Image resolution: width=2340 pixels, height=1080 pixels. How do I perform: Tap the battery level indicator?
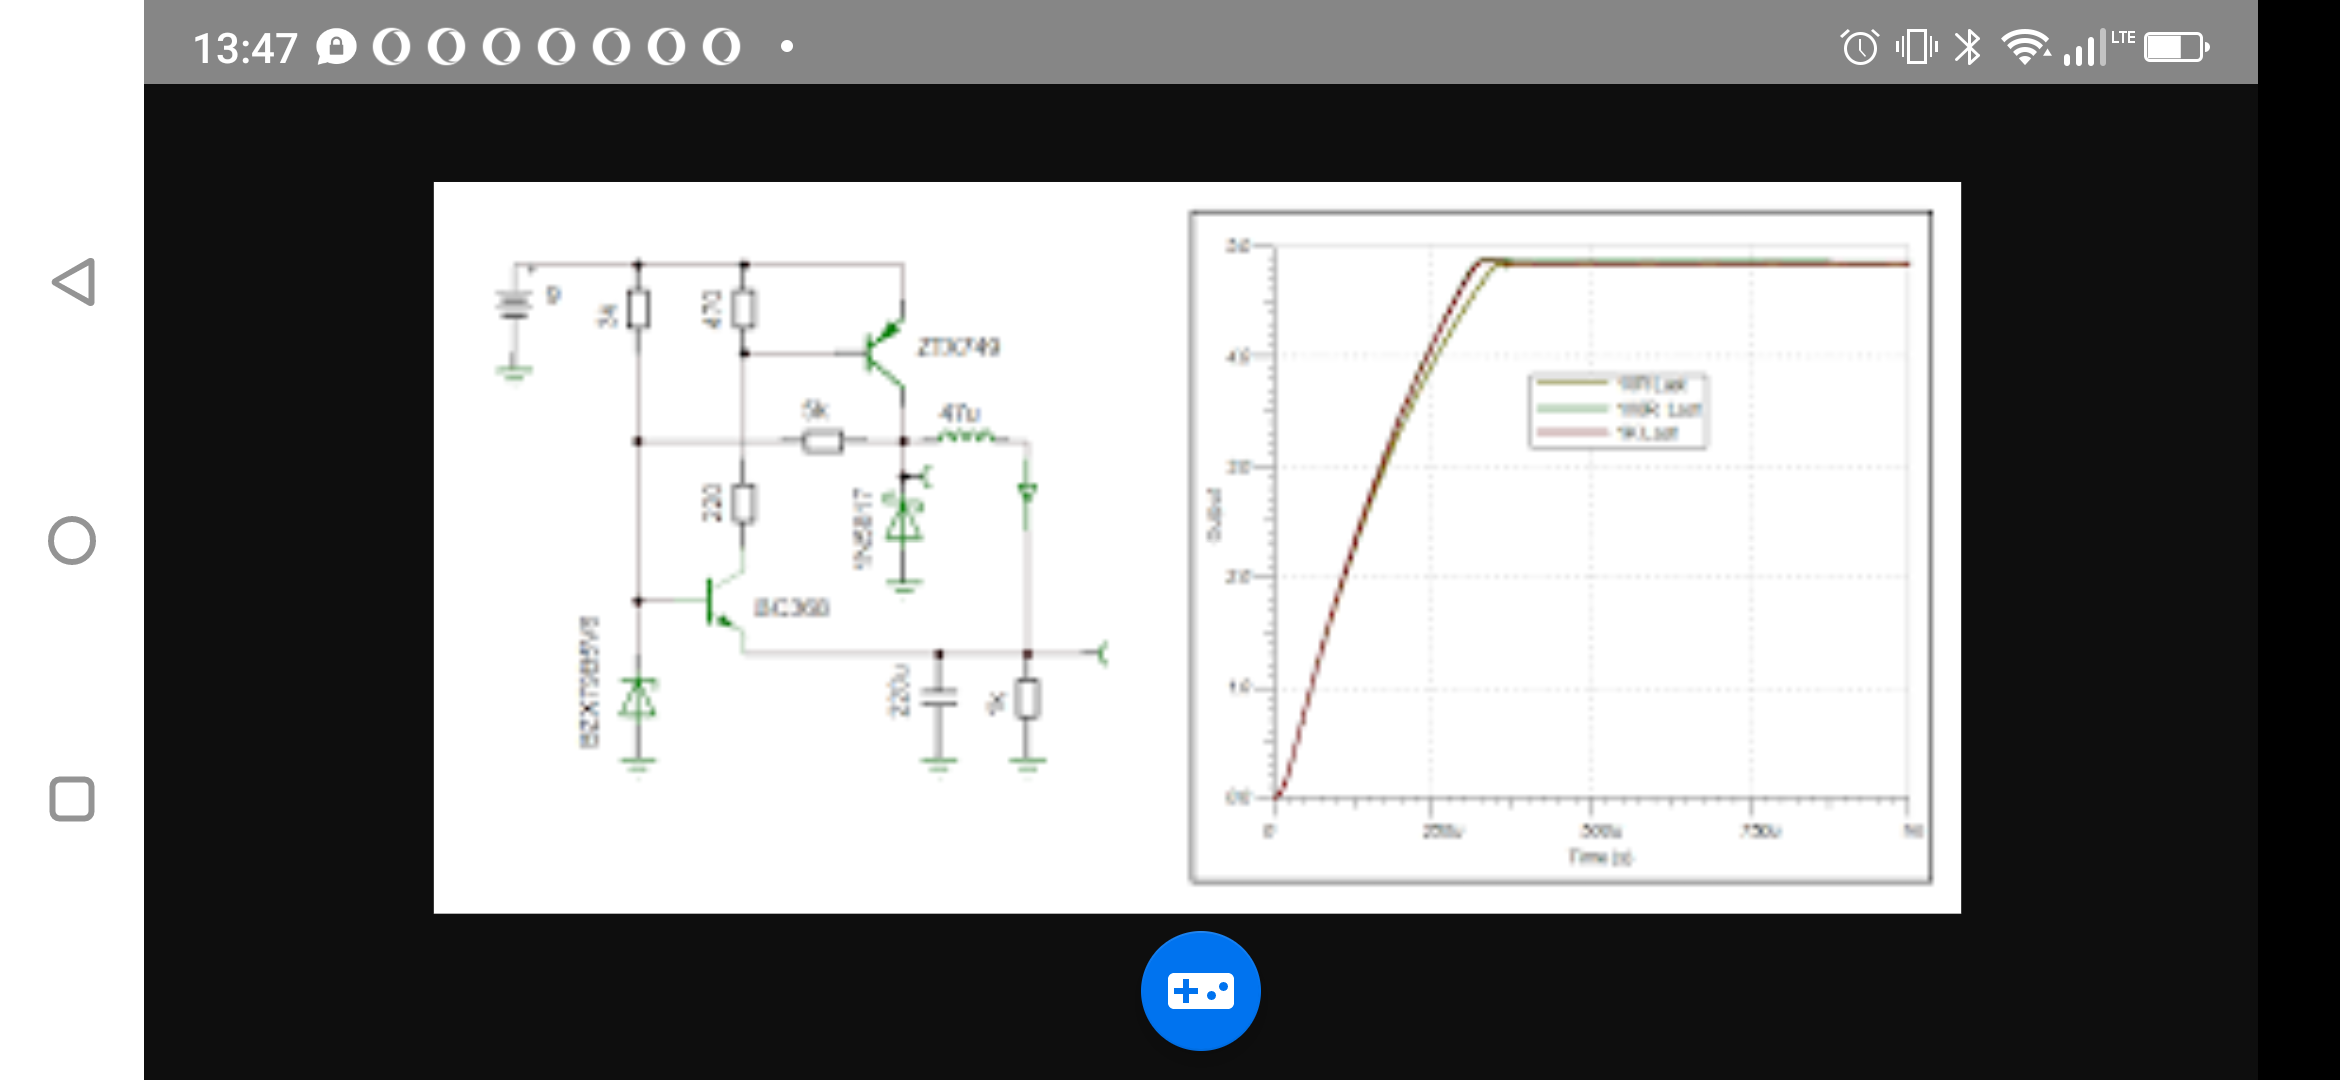(2176, 47)
